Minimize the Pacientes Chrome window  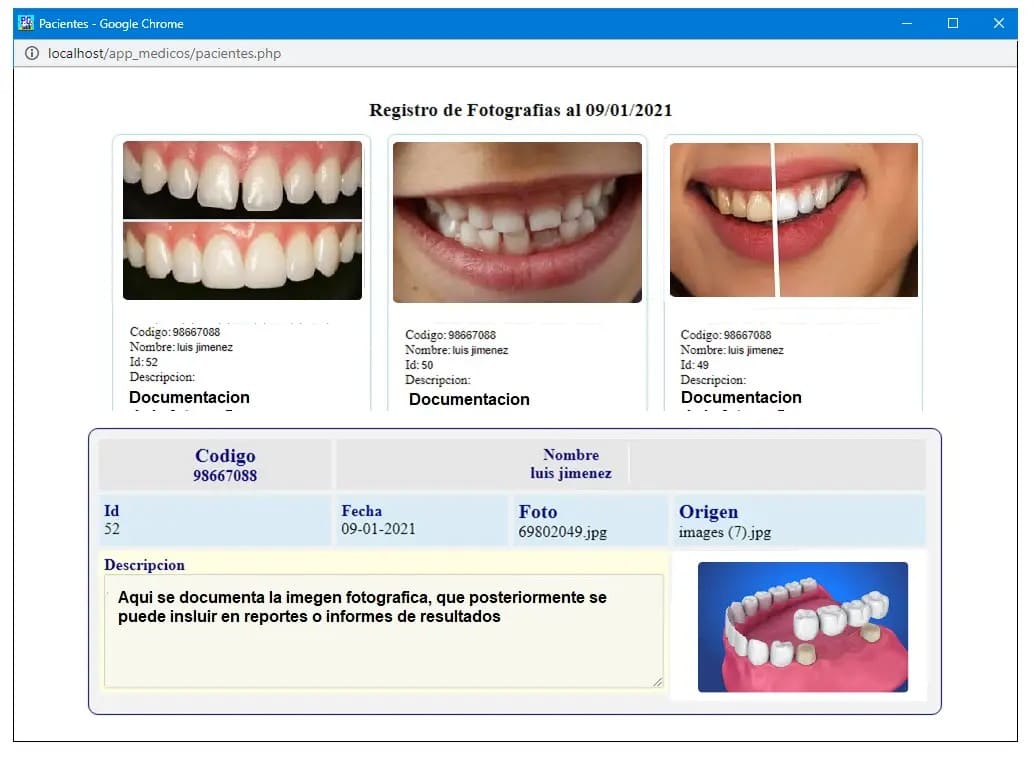click(907, 23)
